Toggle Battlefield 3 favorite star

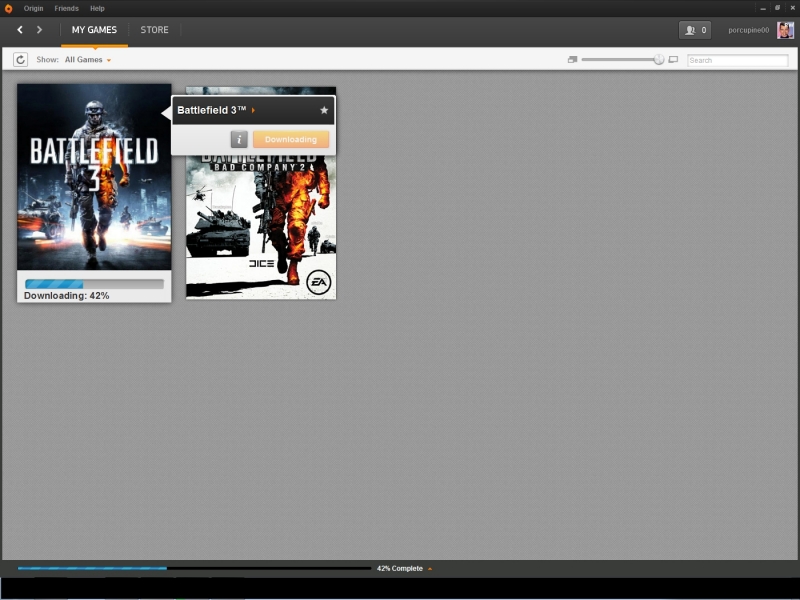click(323, 110)
